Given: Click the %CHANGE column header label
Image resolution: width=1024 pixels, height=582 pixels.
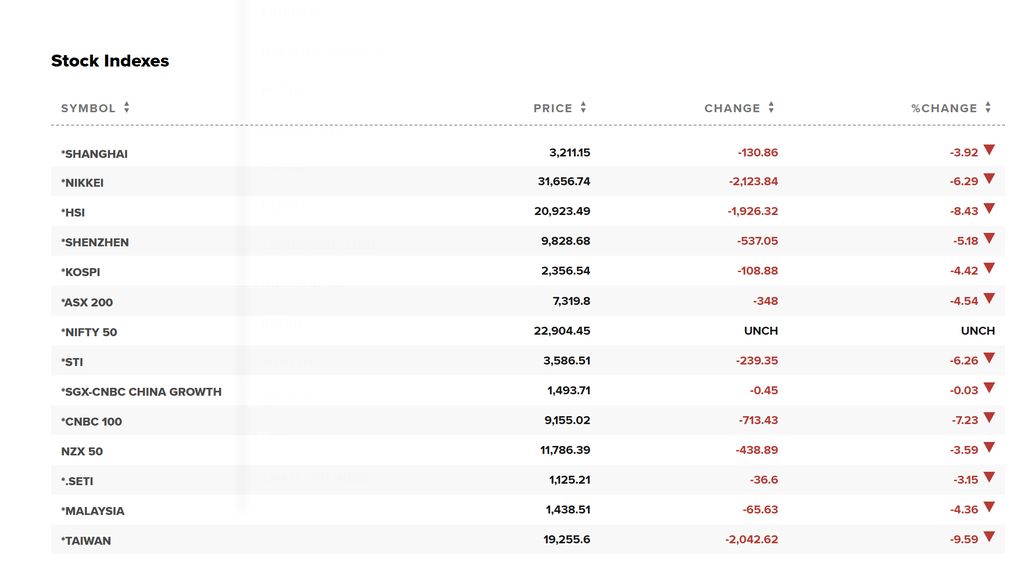Looking at the screenshot, I should 944,108.
